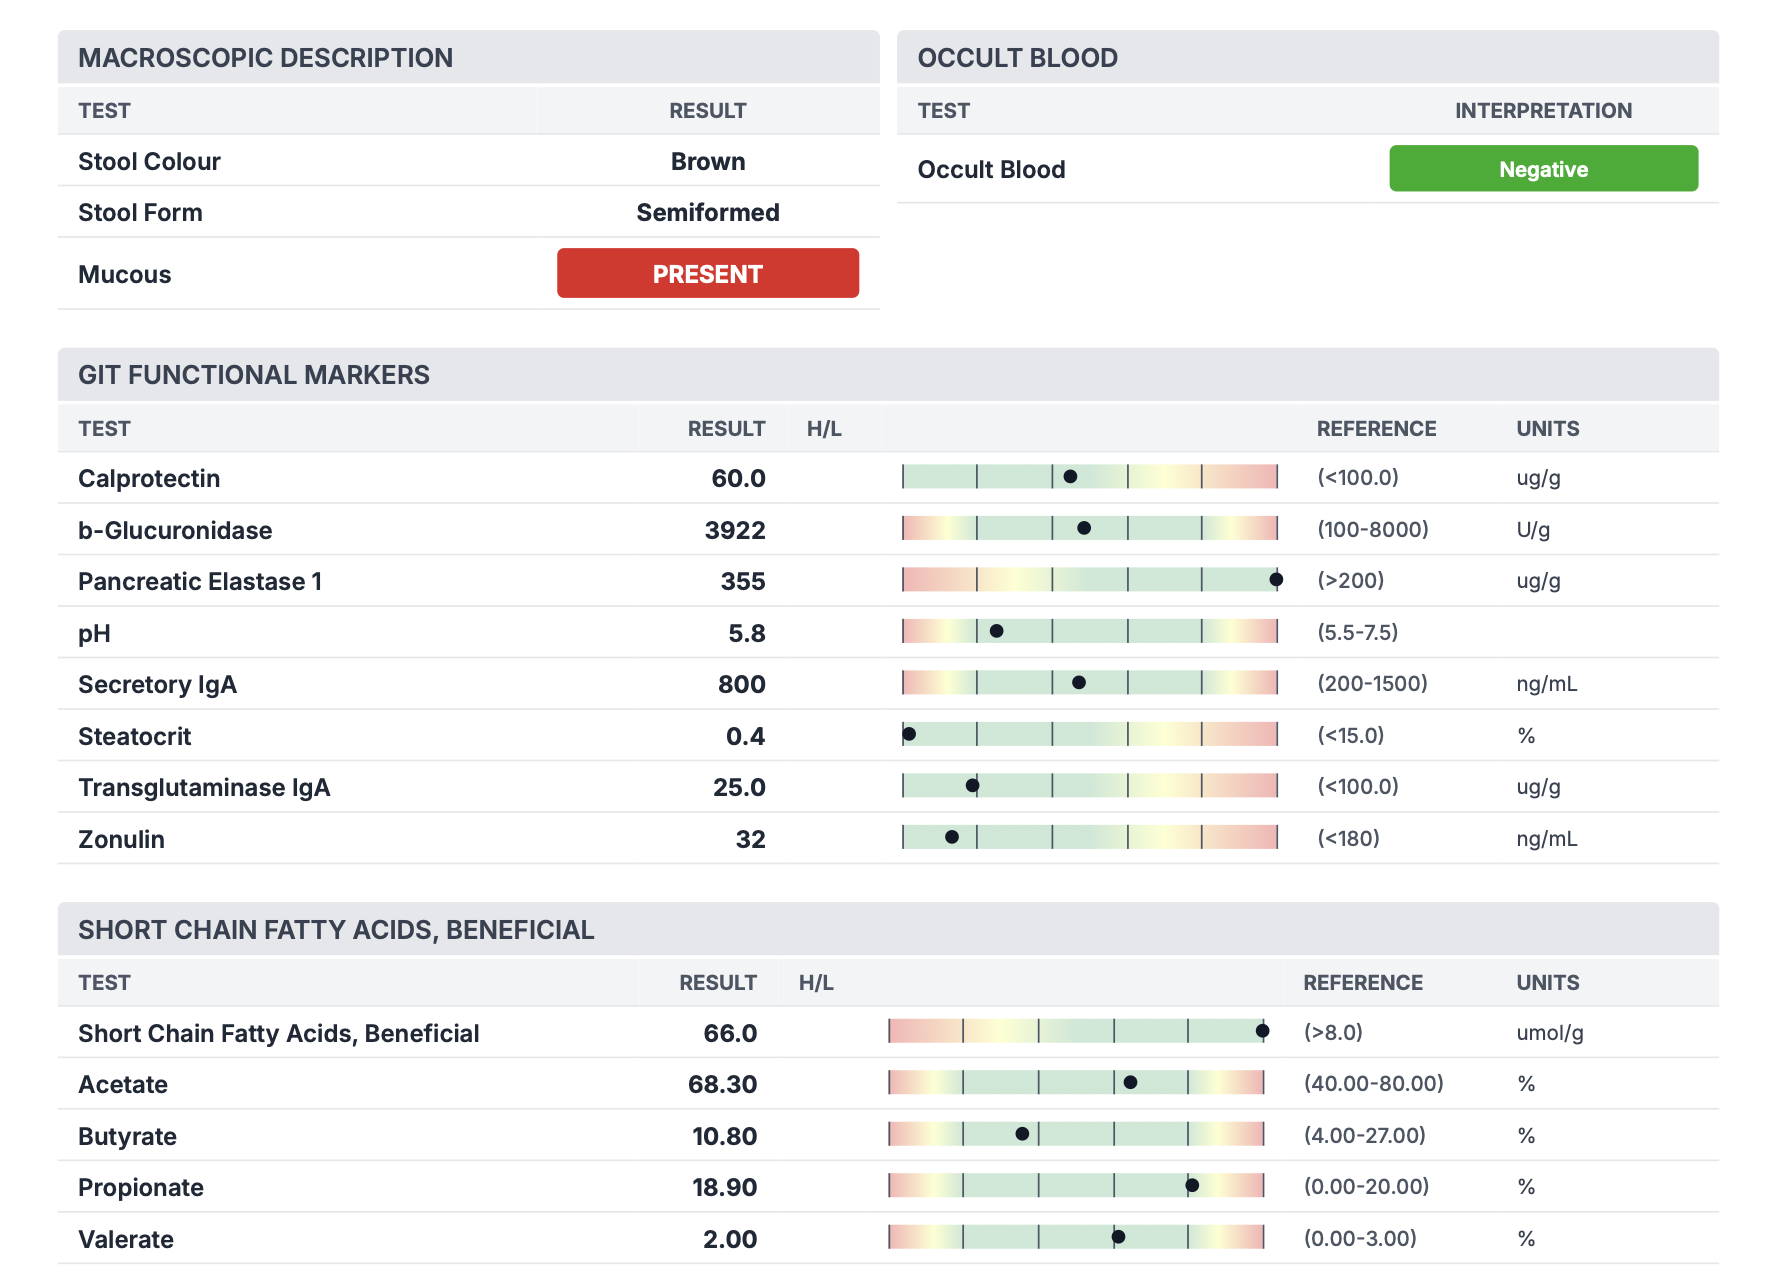Click the Semiformed stool form result
The height and width of the screenshot is (1284, 1778).
pos(707,213)
